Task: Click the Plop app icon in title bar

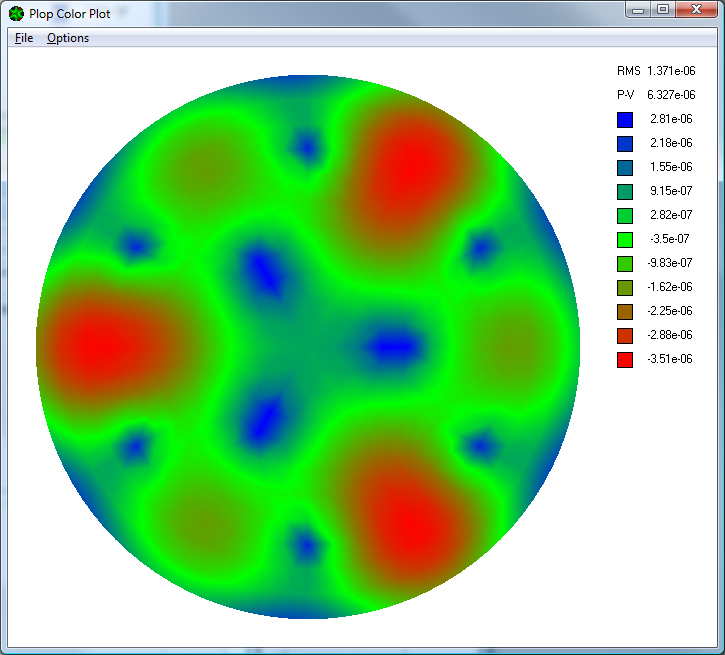Action: tap(16, 14)
